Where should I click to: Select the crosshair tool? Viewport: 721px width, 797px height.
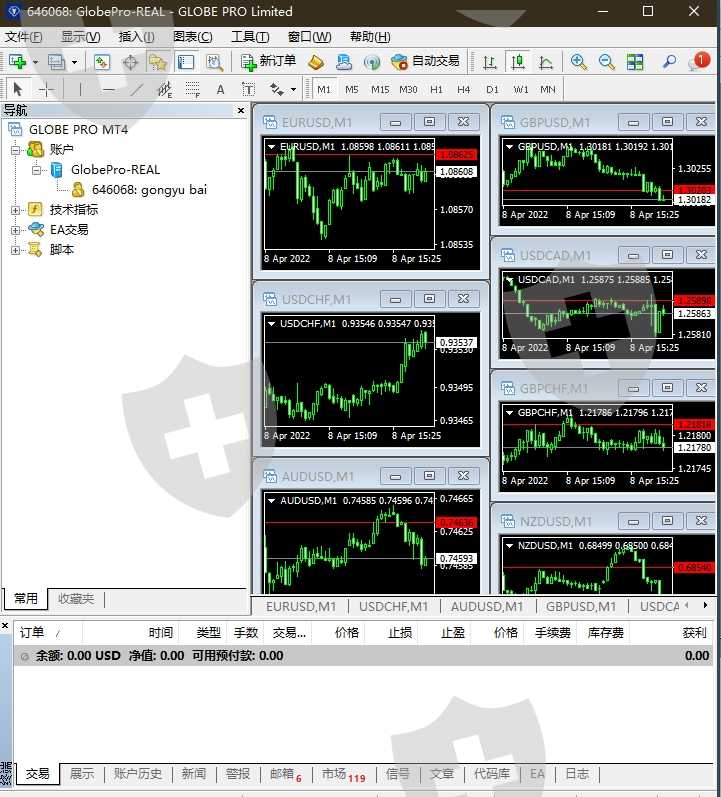click(x=46, y=89)
